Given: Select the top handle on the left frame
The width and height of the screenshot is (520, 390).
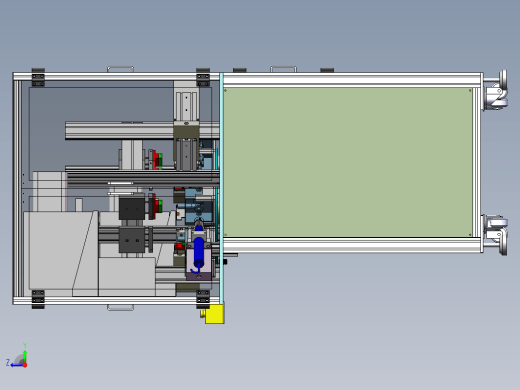Looking at the screenshot, I should [121, 69].
